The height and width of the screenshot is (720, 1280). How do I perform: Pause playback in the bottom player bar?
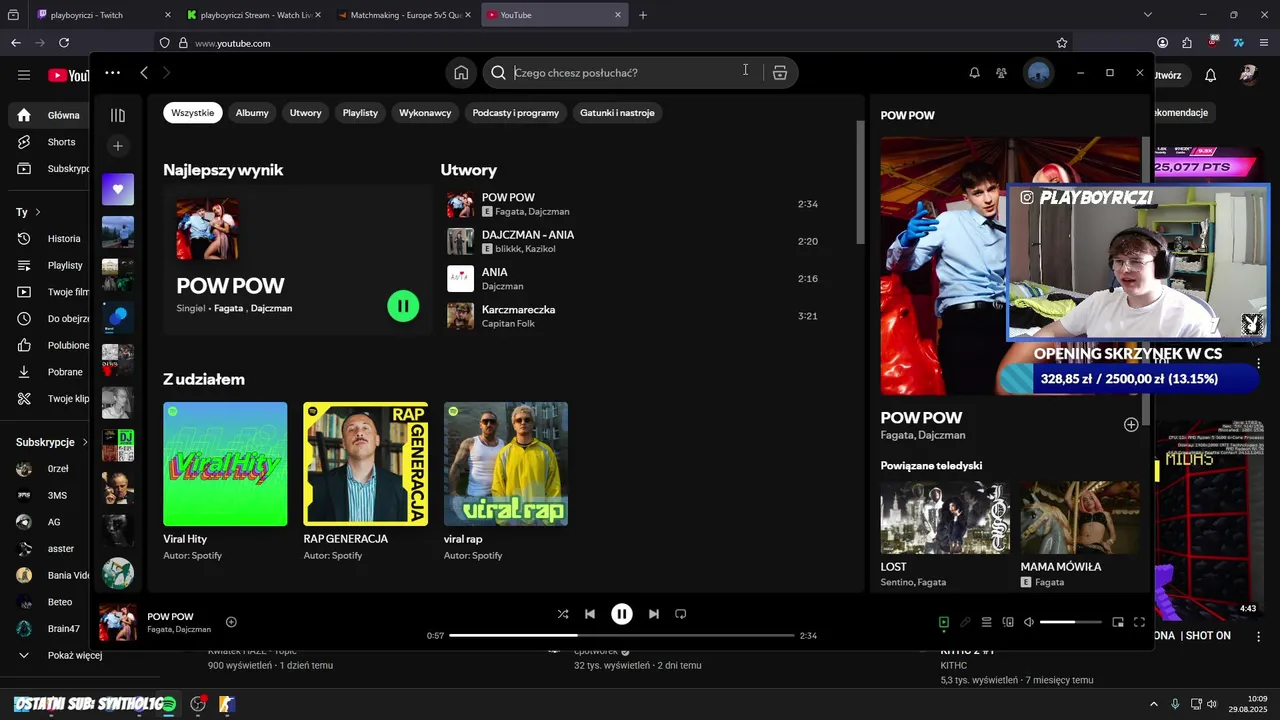pyautogui.click(x=622, y=614)
